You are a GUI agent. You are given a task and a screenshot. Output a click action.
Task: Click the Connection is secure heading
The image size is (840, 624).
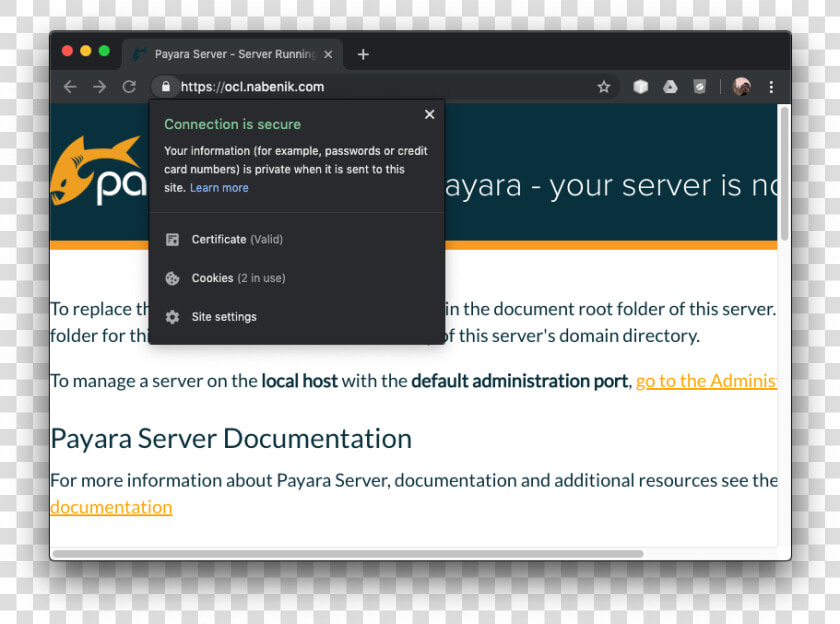(232, 124)
